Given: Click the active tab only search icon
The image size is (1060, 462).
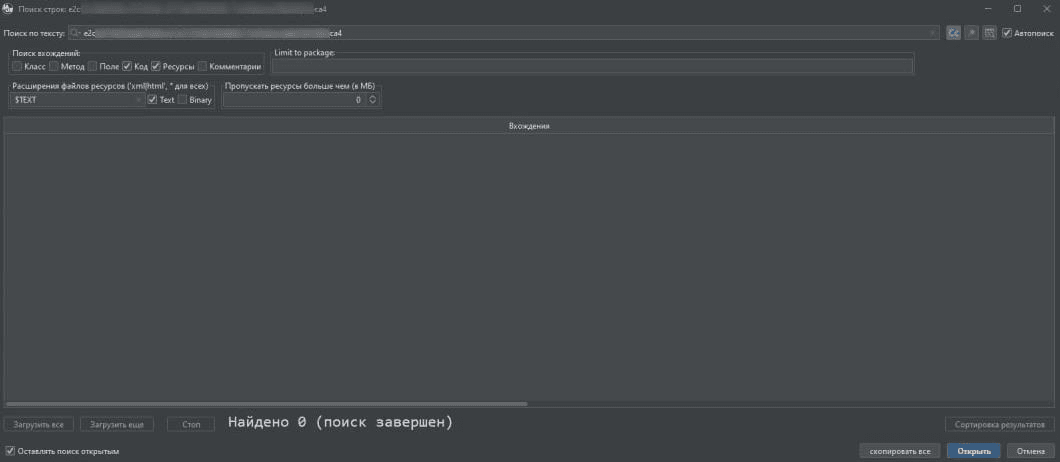Looking at the screenshot, I should click(989, 33).
